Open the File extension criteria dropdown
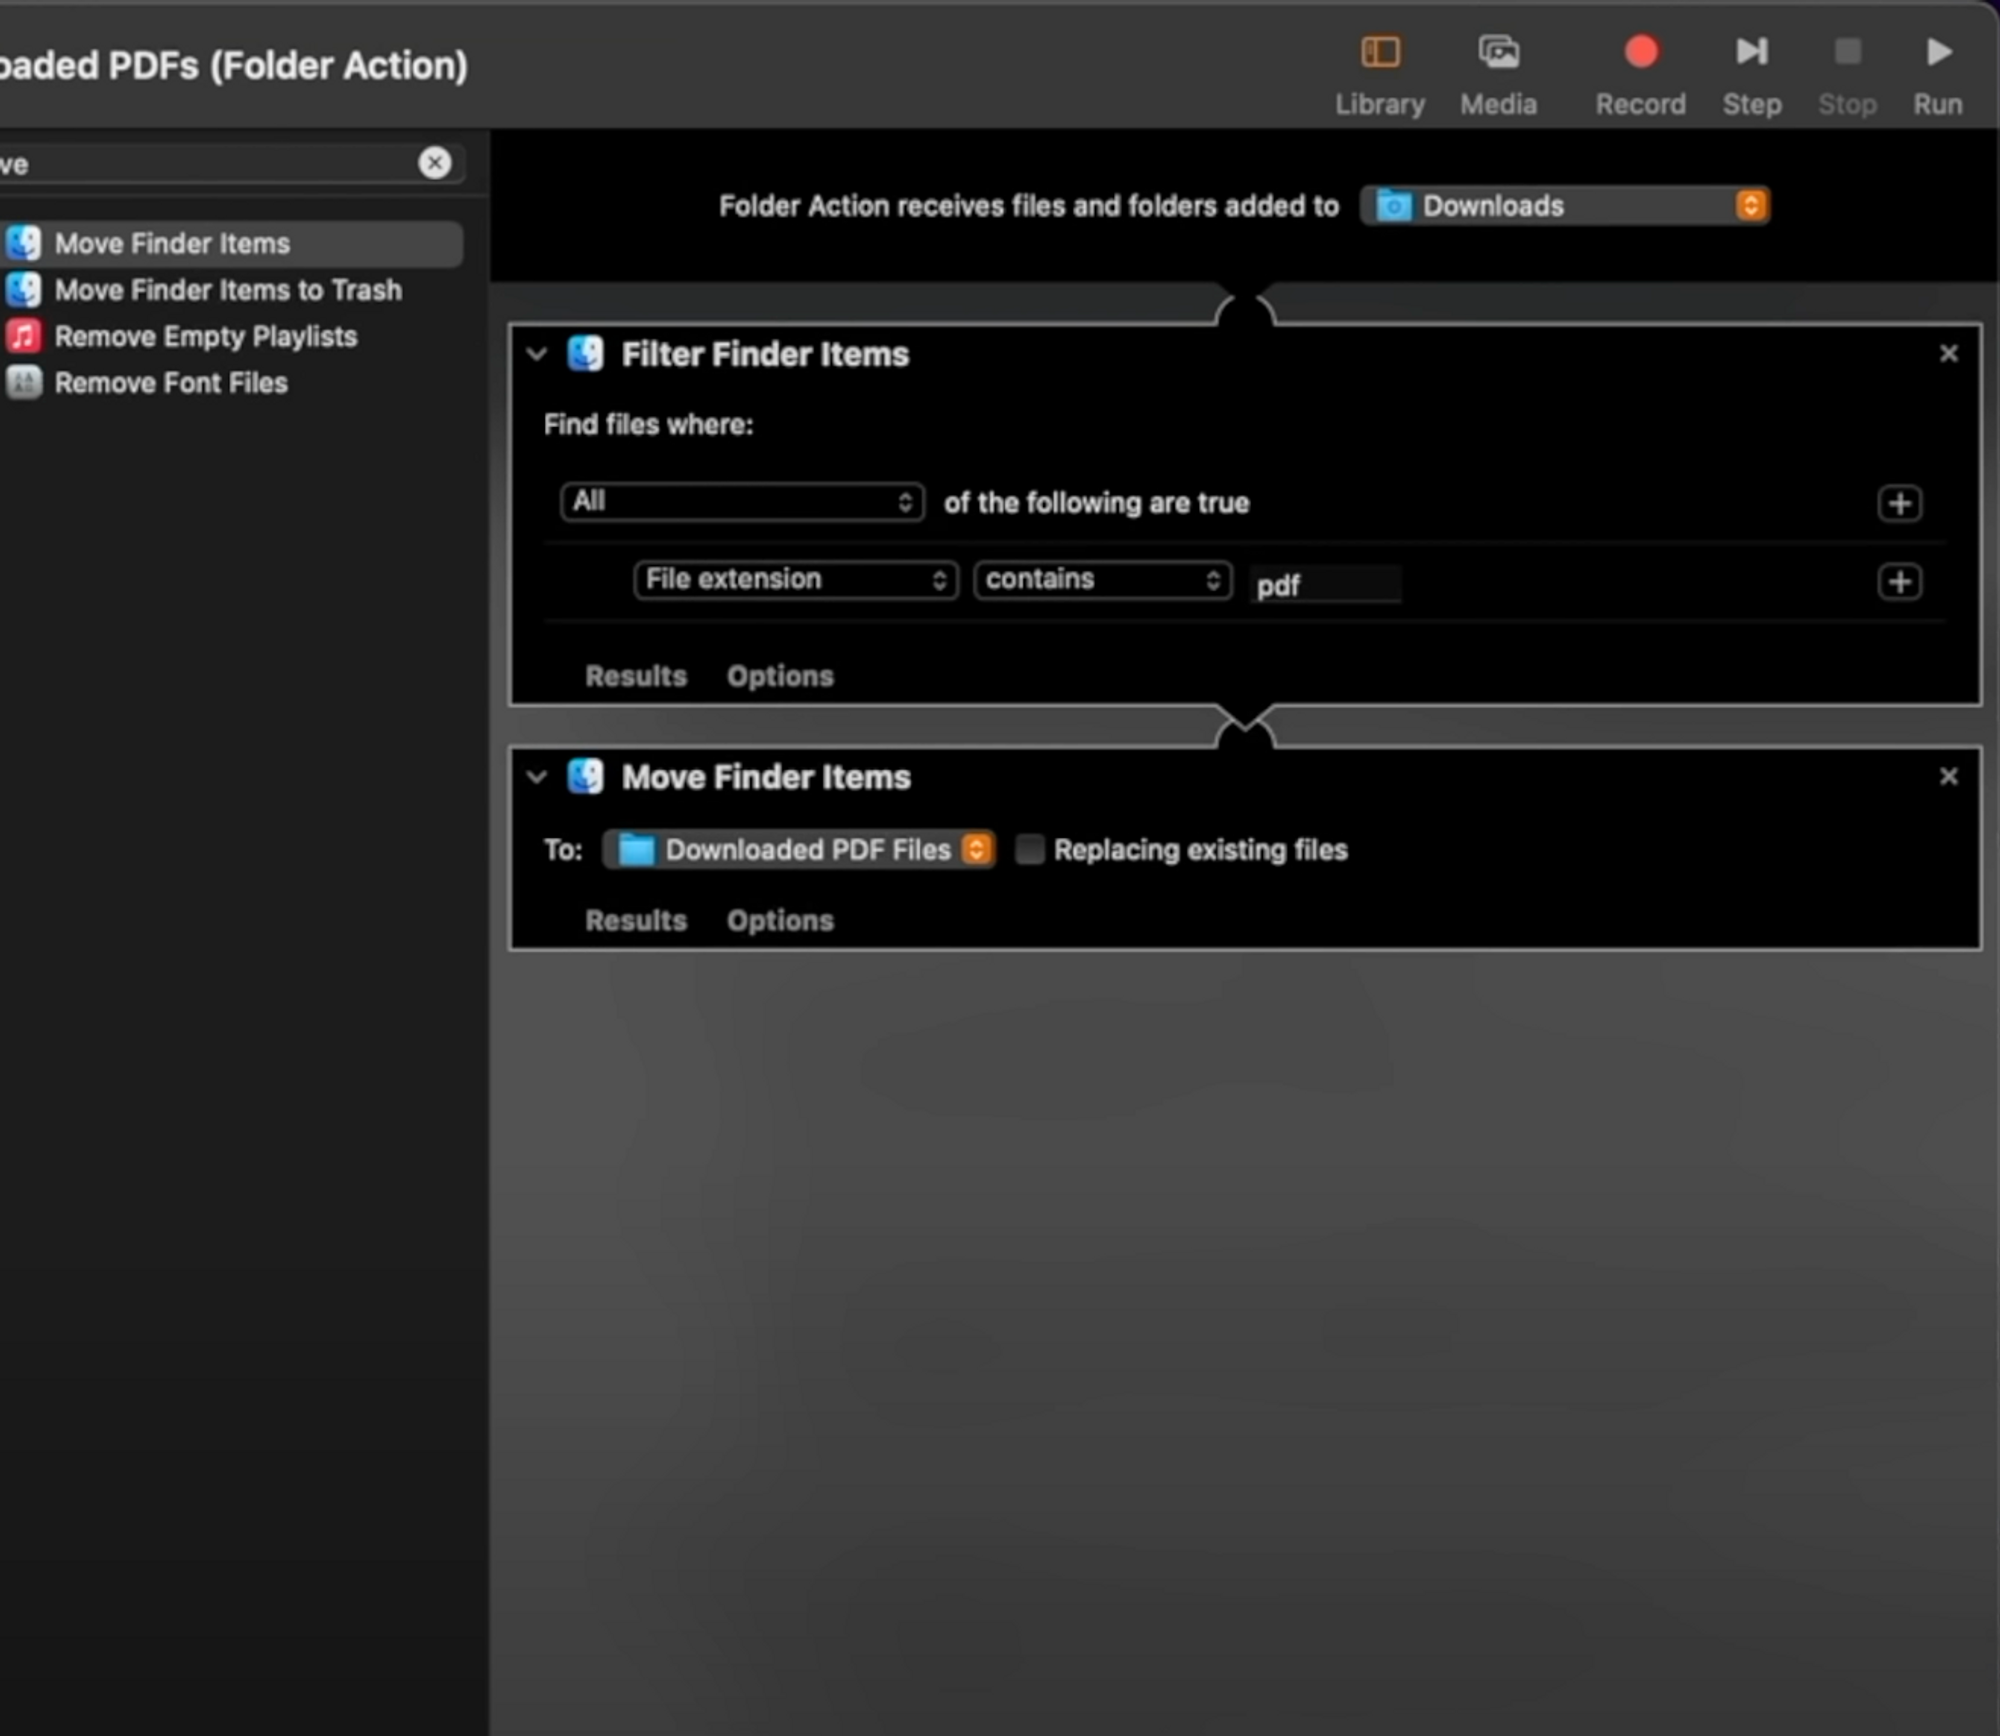This screenshot has width=2000, height=1736. pyautogui.click(x=796, y=580)
